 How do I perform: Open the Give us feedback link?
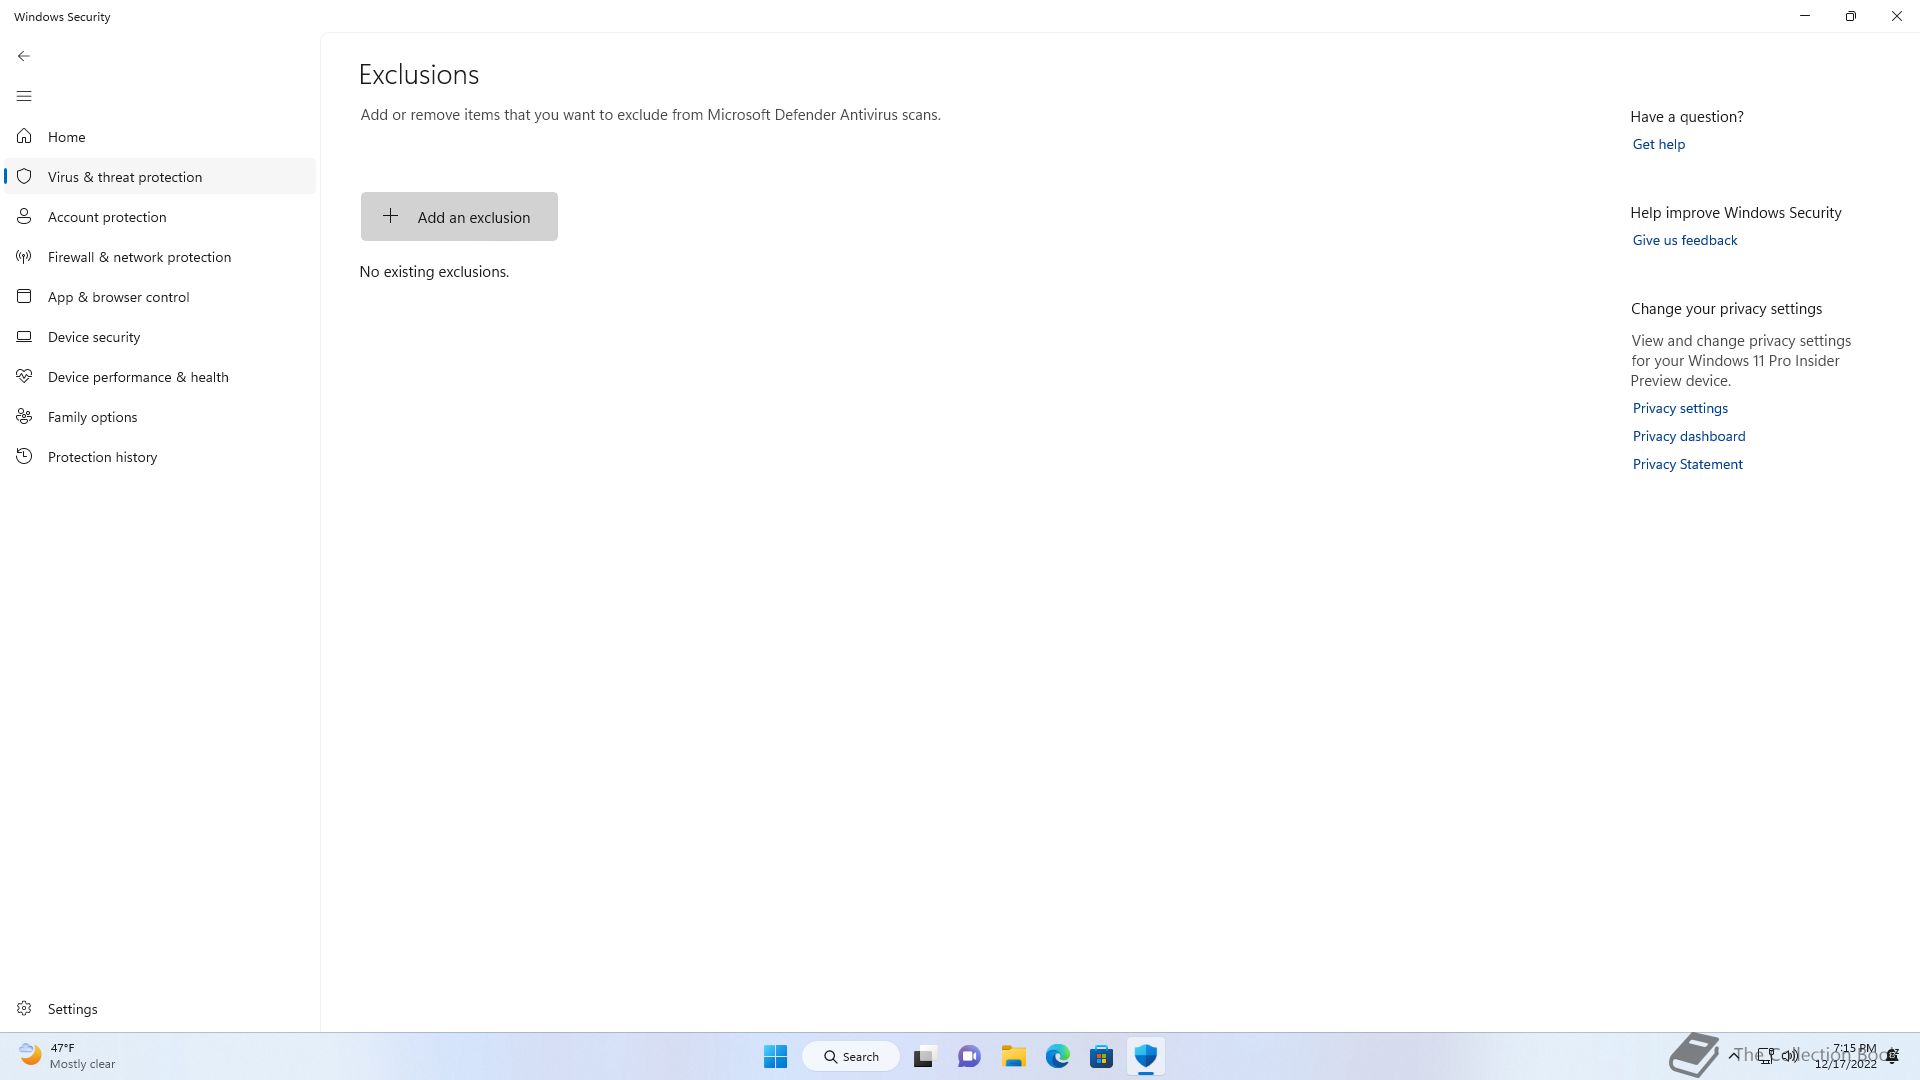[x=1684, y=240]
